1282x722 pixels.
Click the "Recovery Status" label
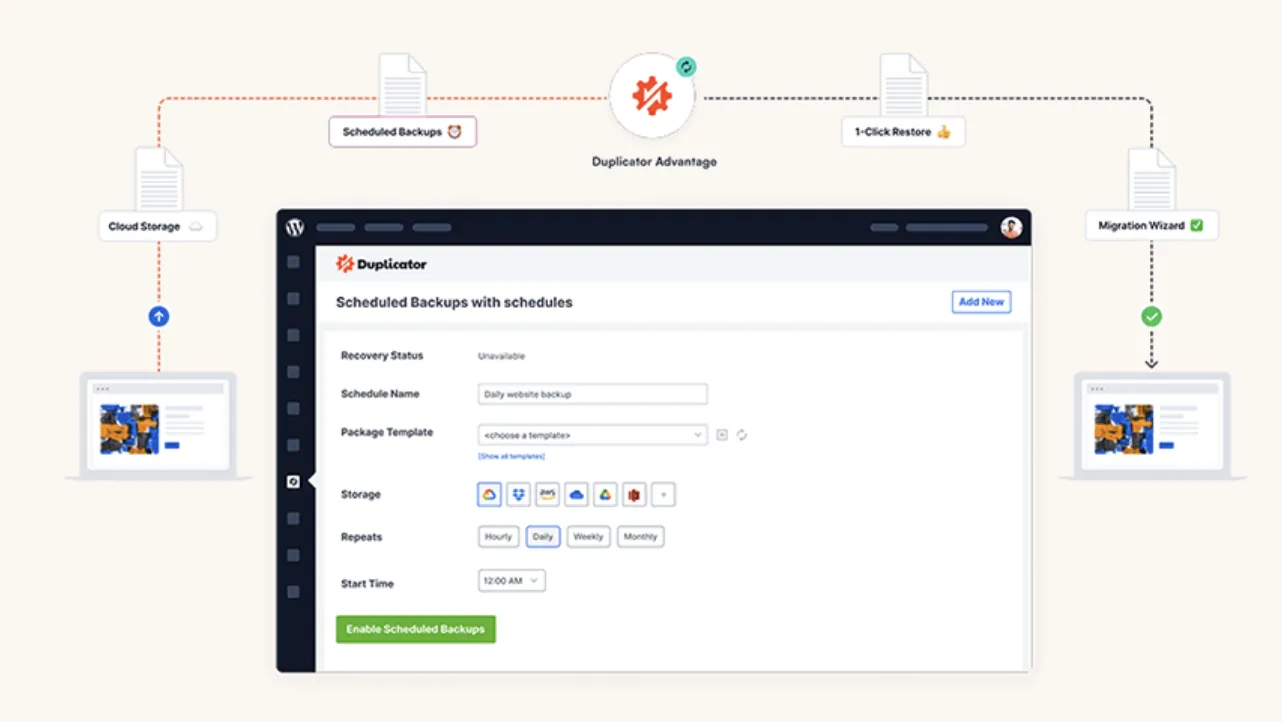click(382, 356)
